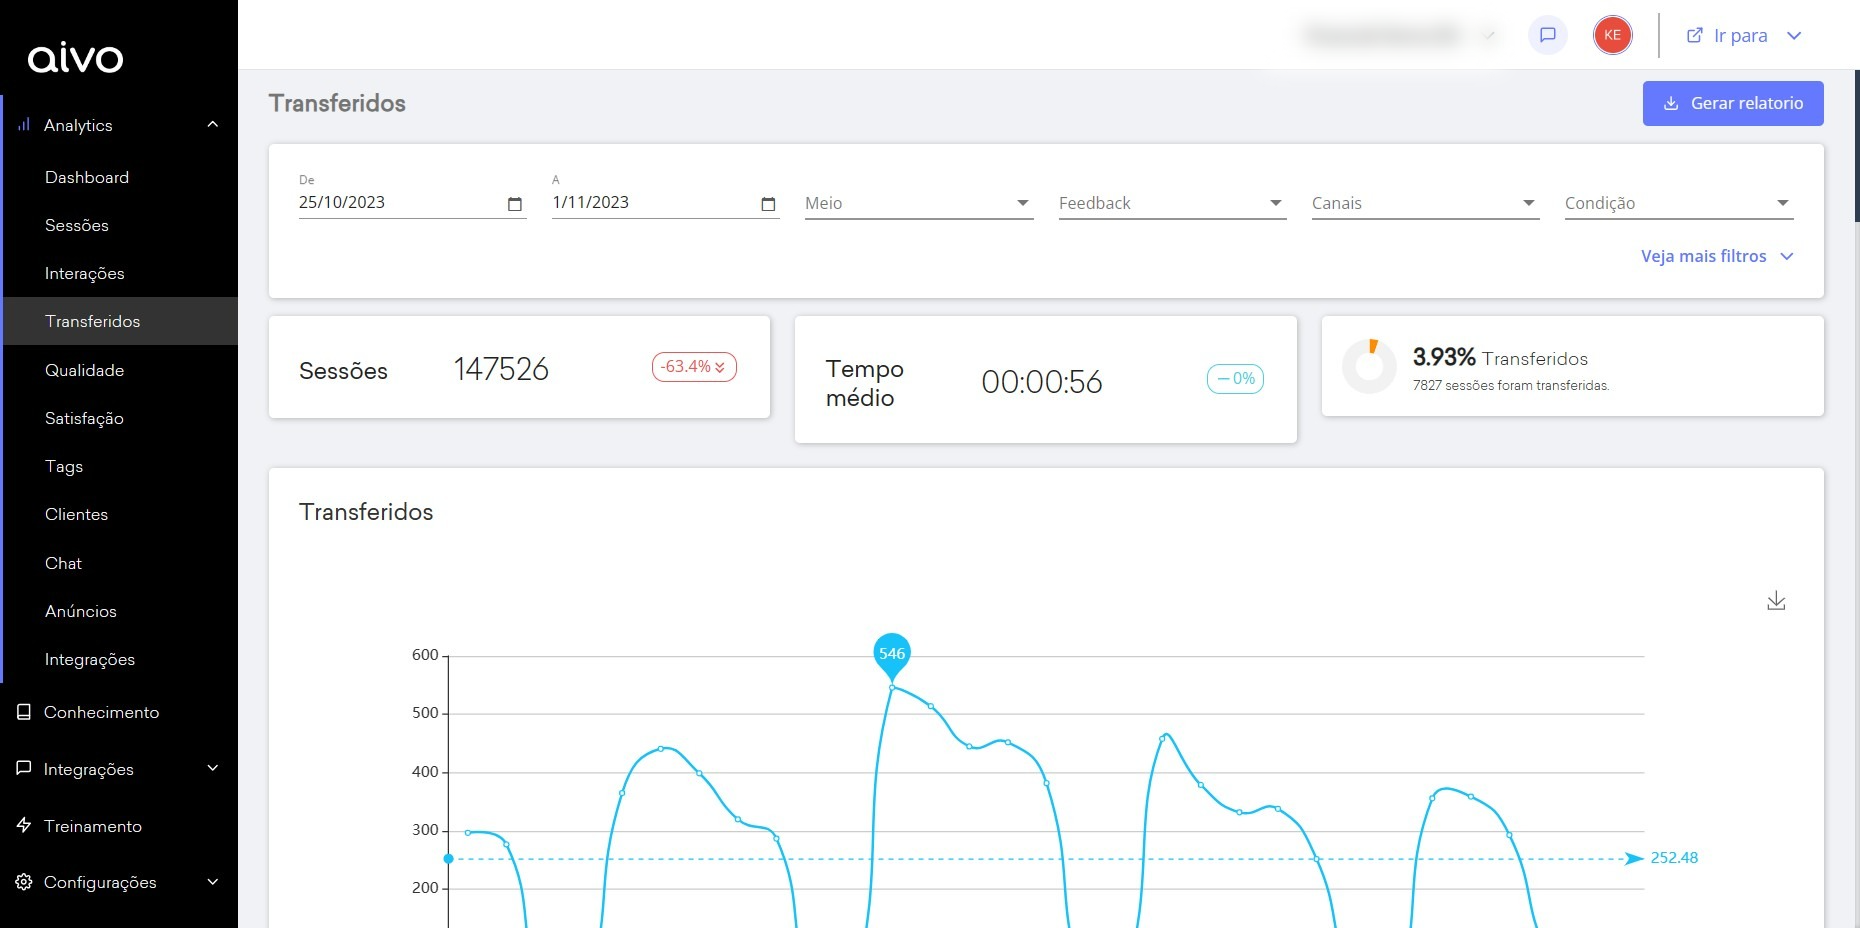Open the Canais dropdown filter
This screenshot has width=1860, height=928.
click(1425, 203)
